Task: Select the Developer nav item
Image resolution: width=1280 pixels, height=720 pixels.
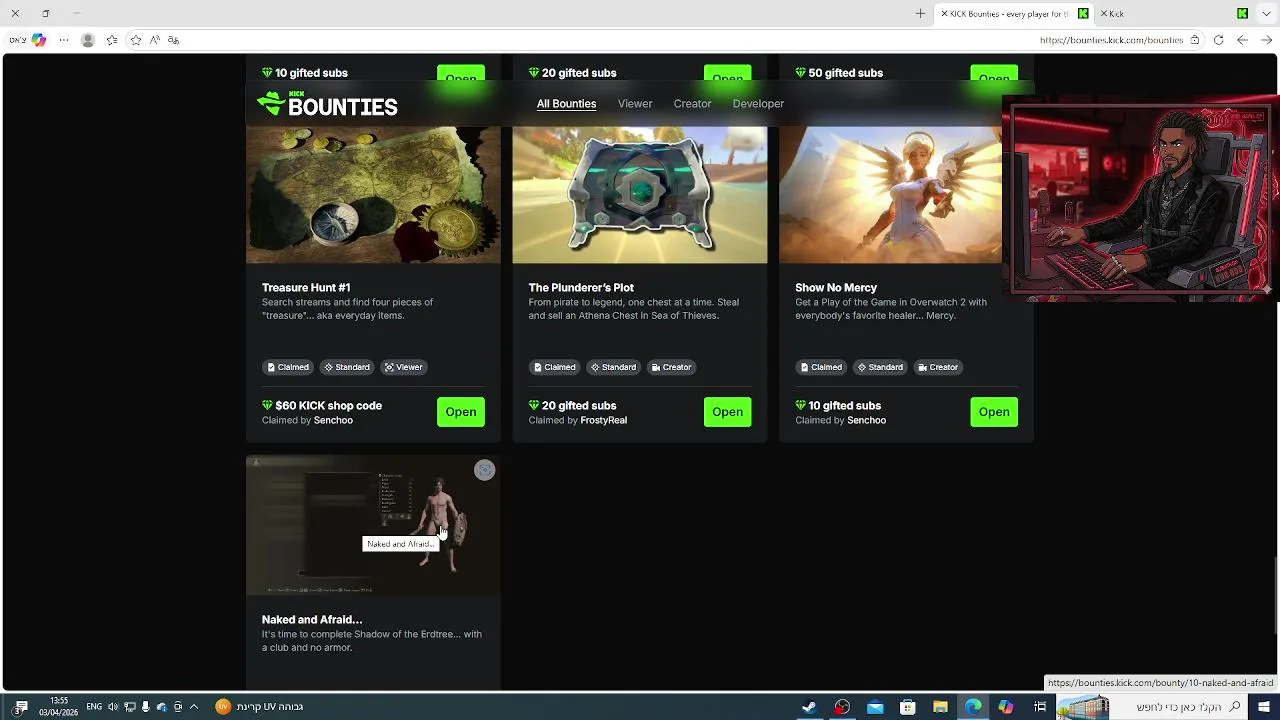Action: click(x=758, y=104)
